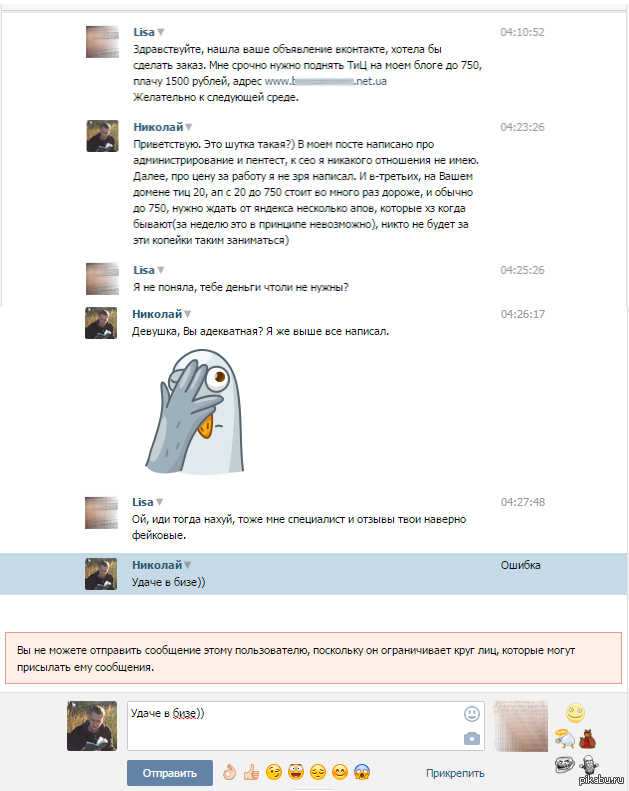Insert the OK hand emoji
Screen dimensions: 629x791
coord(230,771)
